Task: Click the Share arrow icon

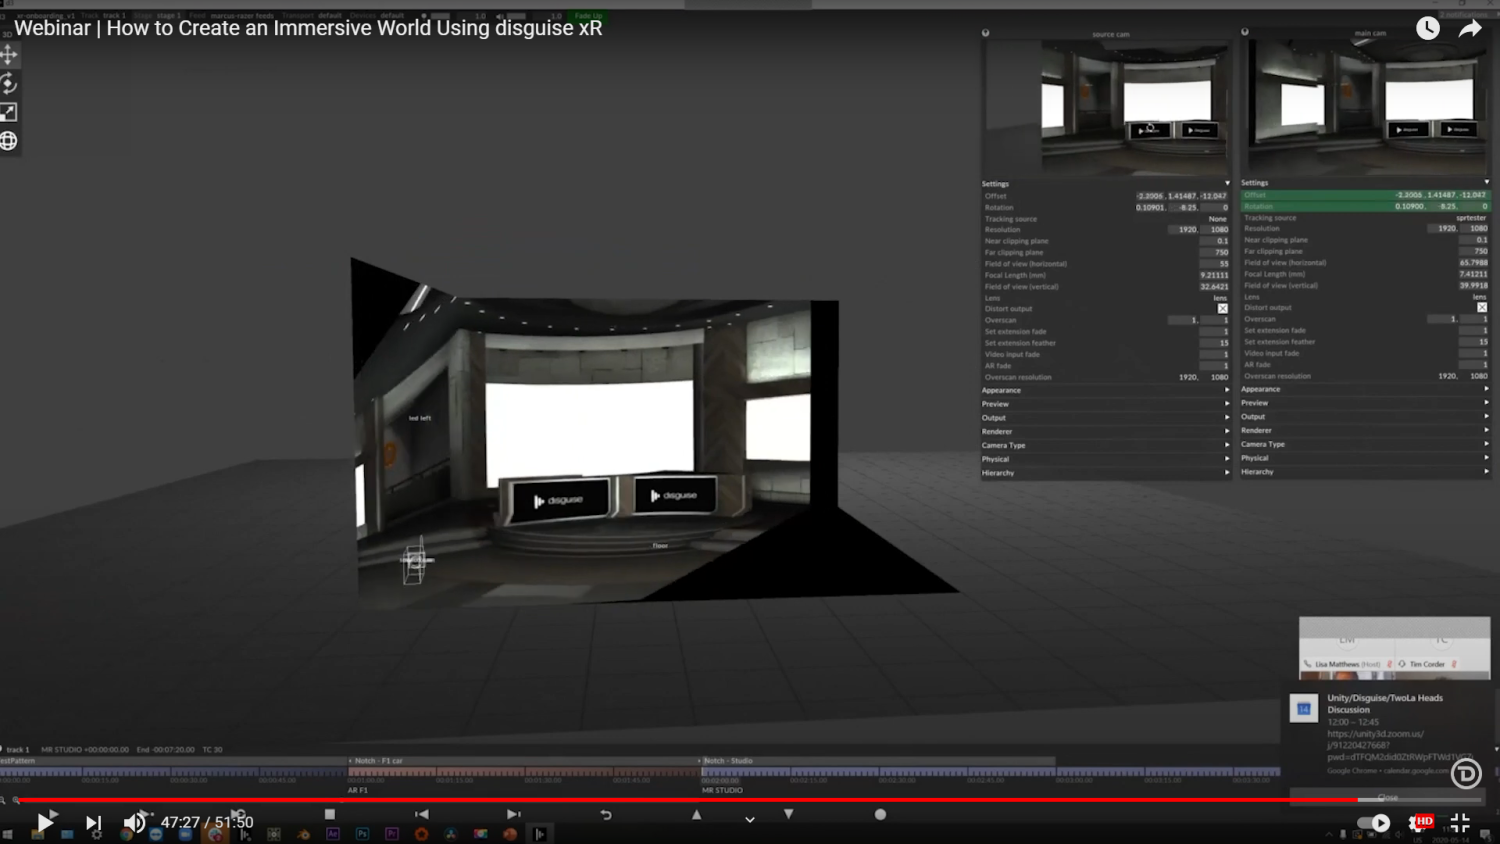Action: click(1470, 29)
